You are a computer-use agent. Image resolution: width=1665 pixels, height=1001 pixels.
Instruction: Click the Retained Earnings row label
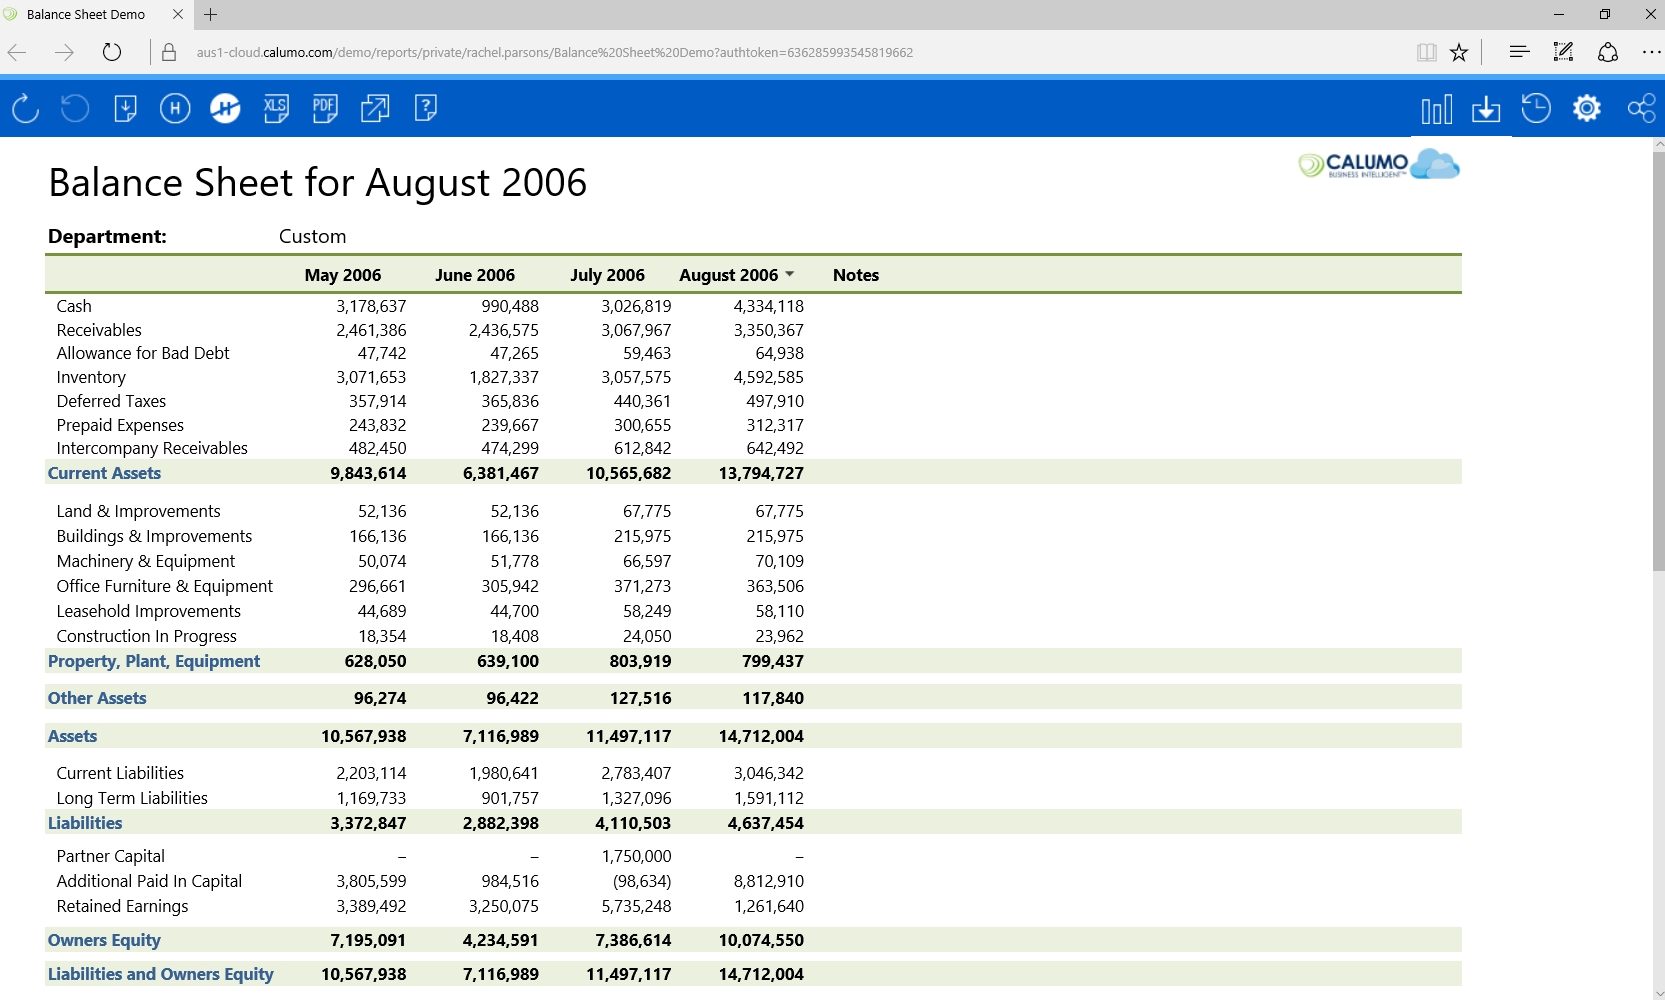[x=122, y=906]
